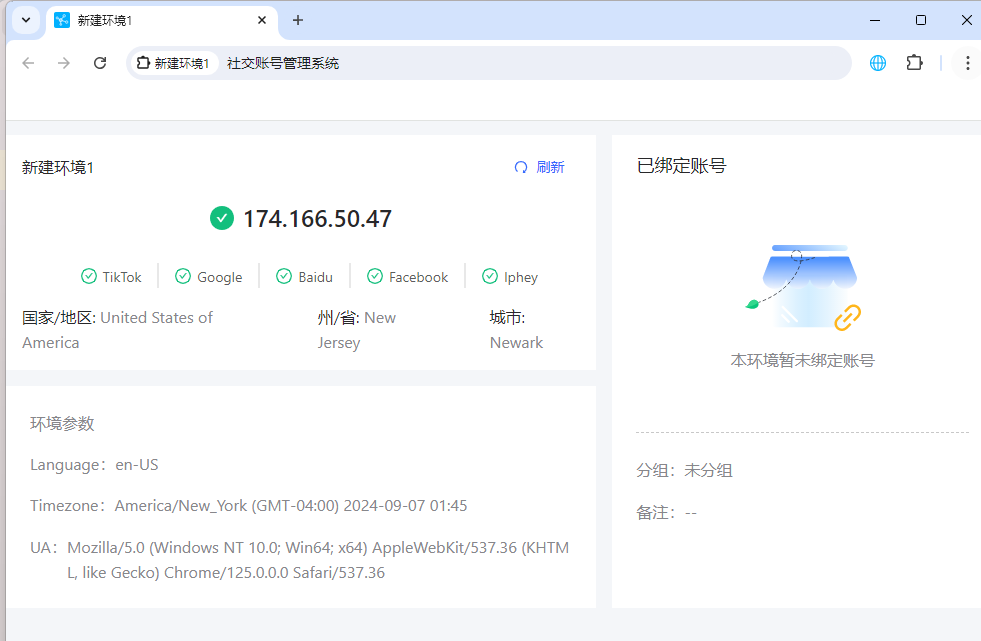Reload the page with the refresh icon
This screenshot has width=981, height=641.
coord(99,62)
